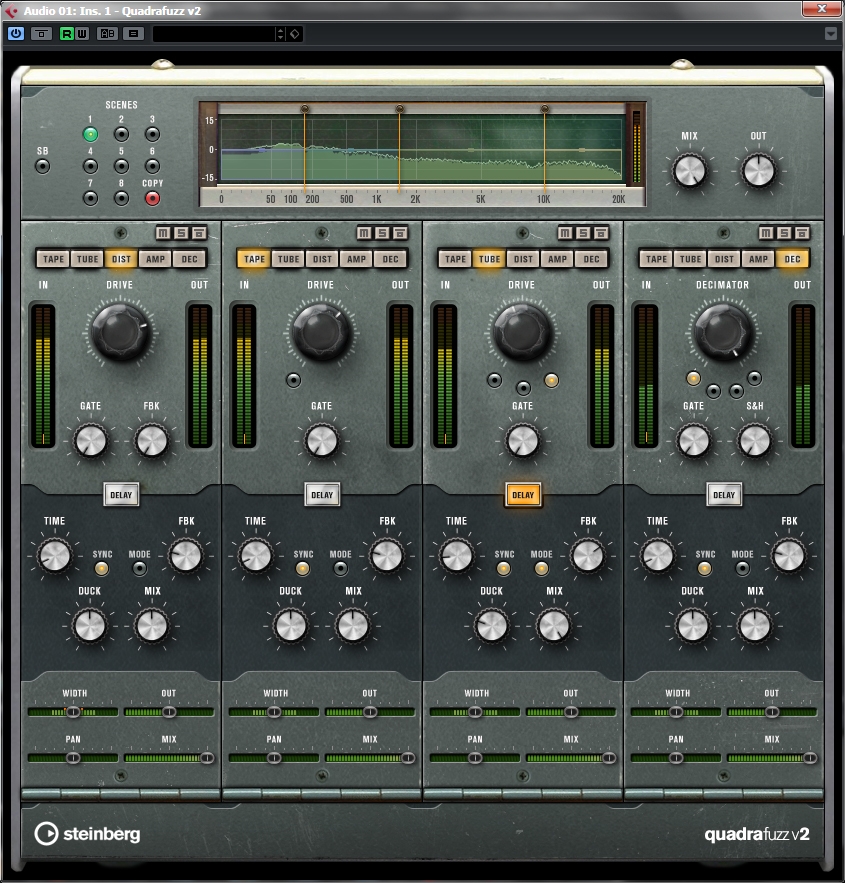This screenshot has height=883, width=845.
Task: Solo band 3 with its S button
Action: click(x=583, y=233)
